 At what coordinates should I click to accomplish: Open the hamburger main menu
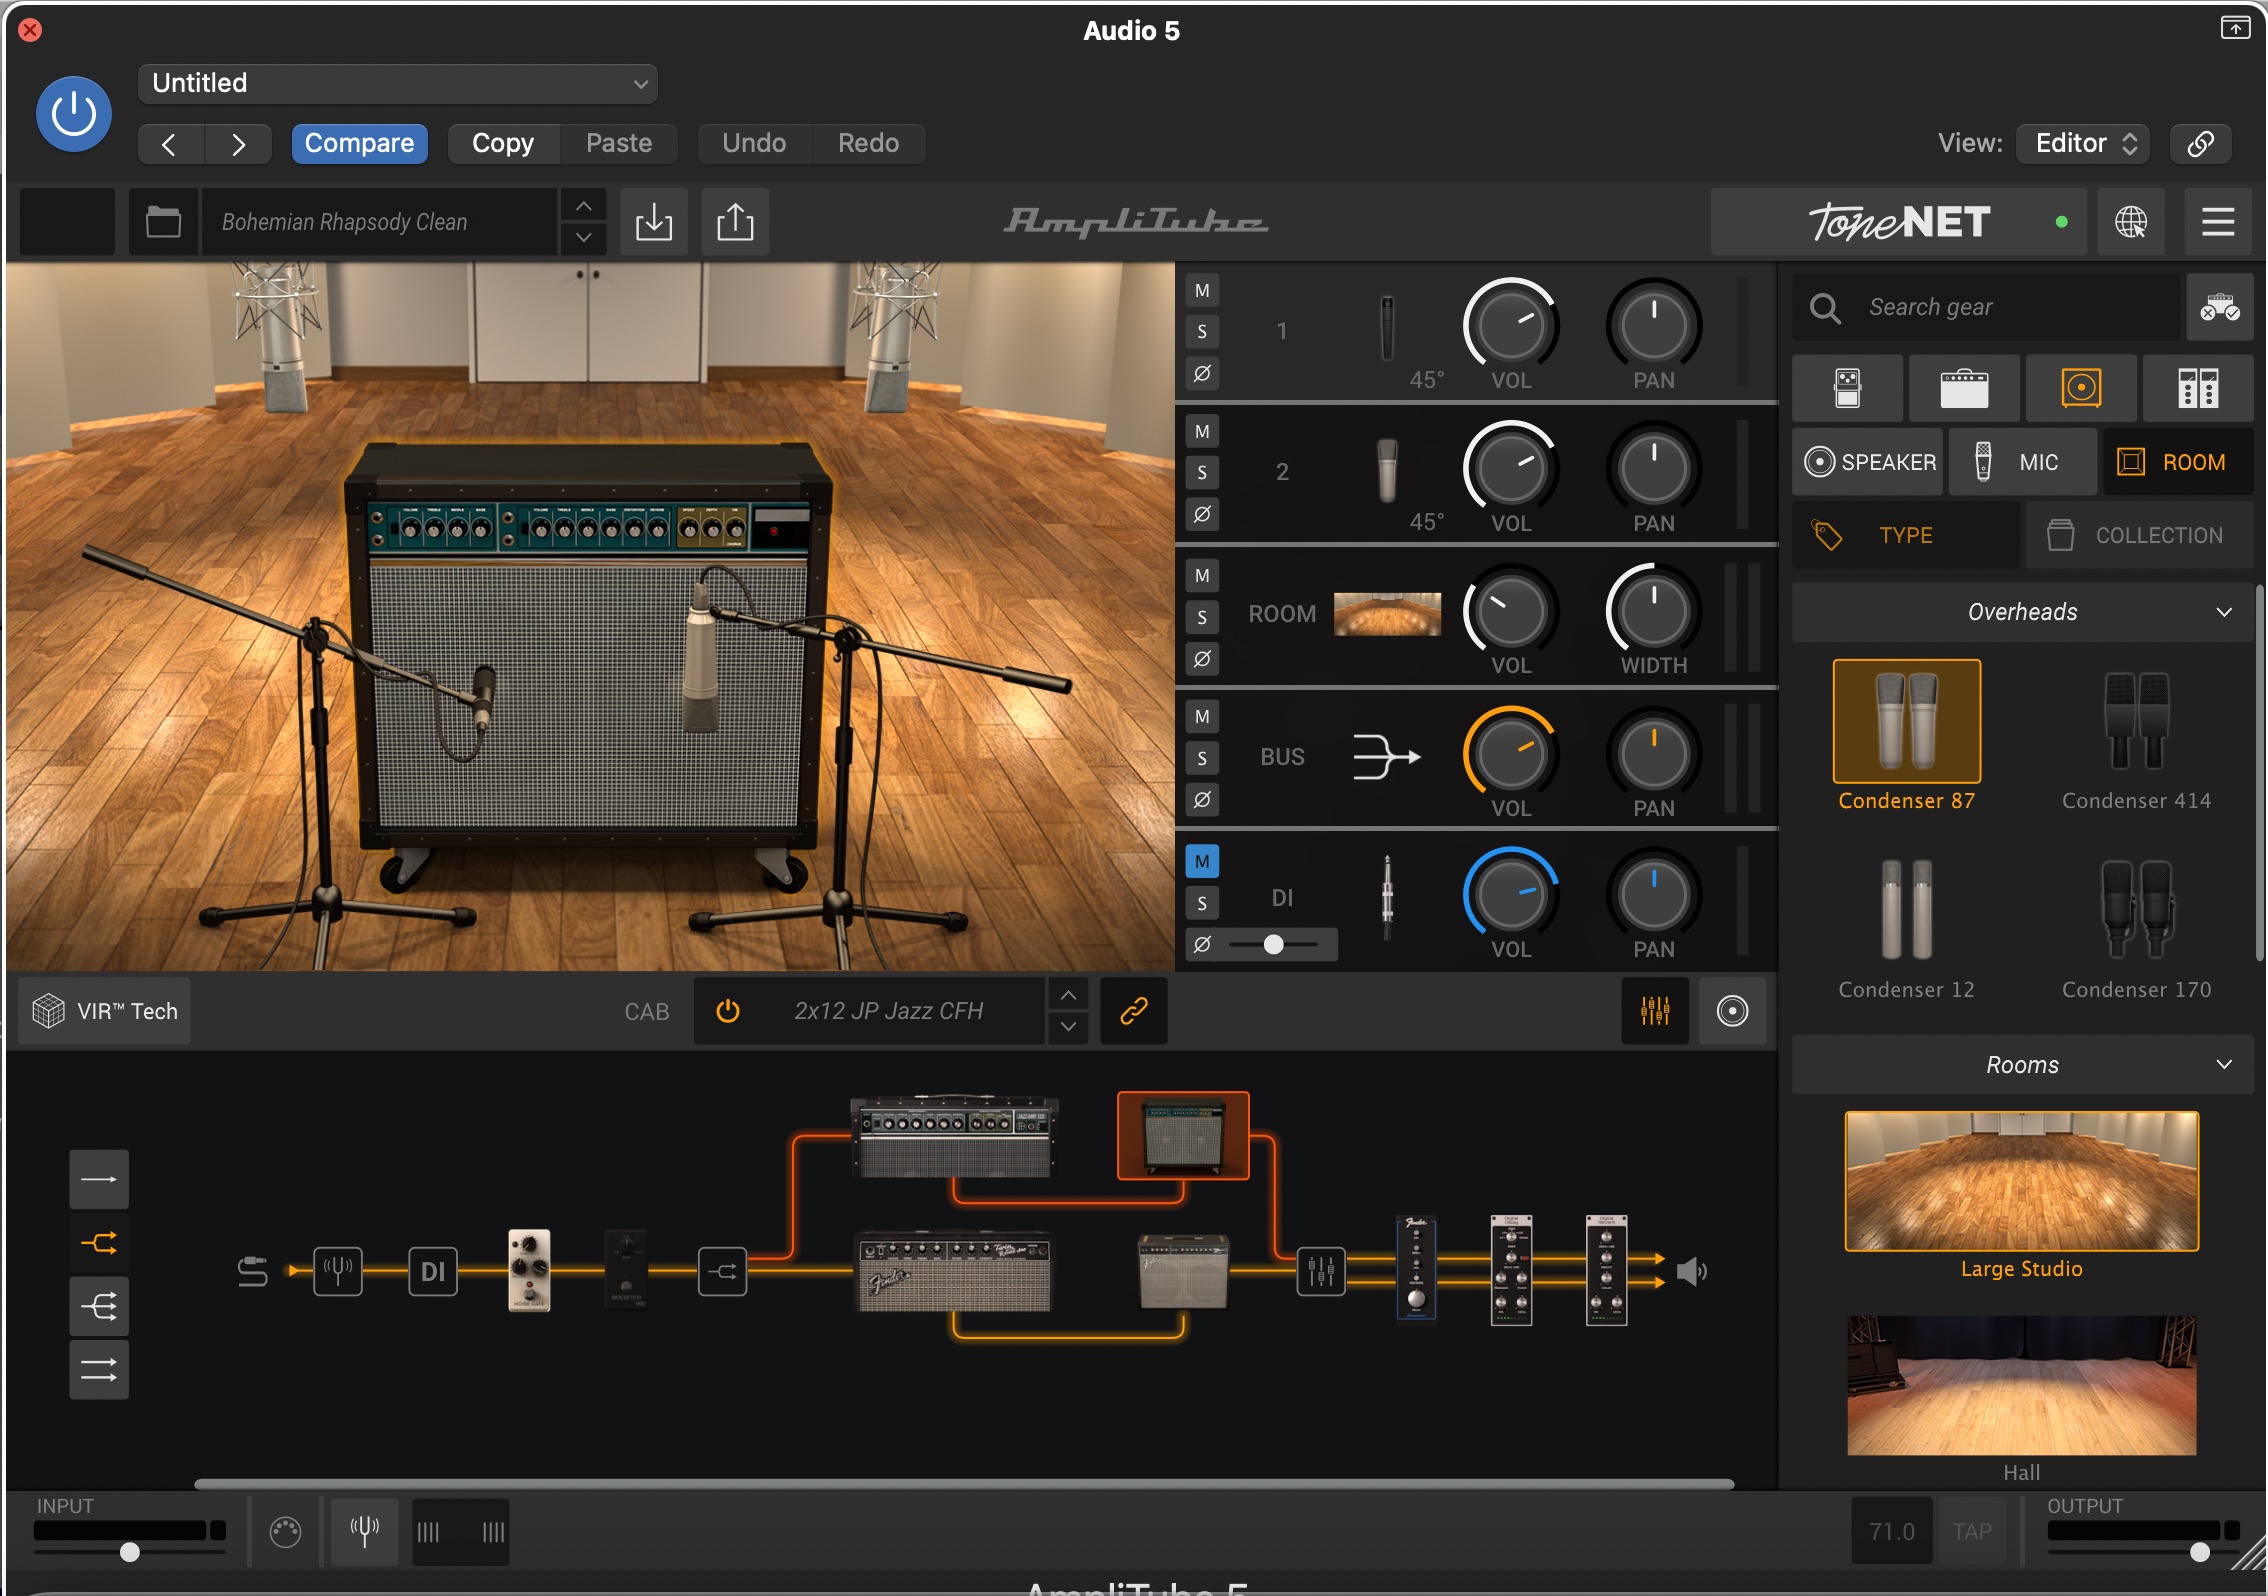(x=2218, y=222)
